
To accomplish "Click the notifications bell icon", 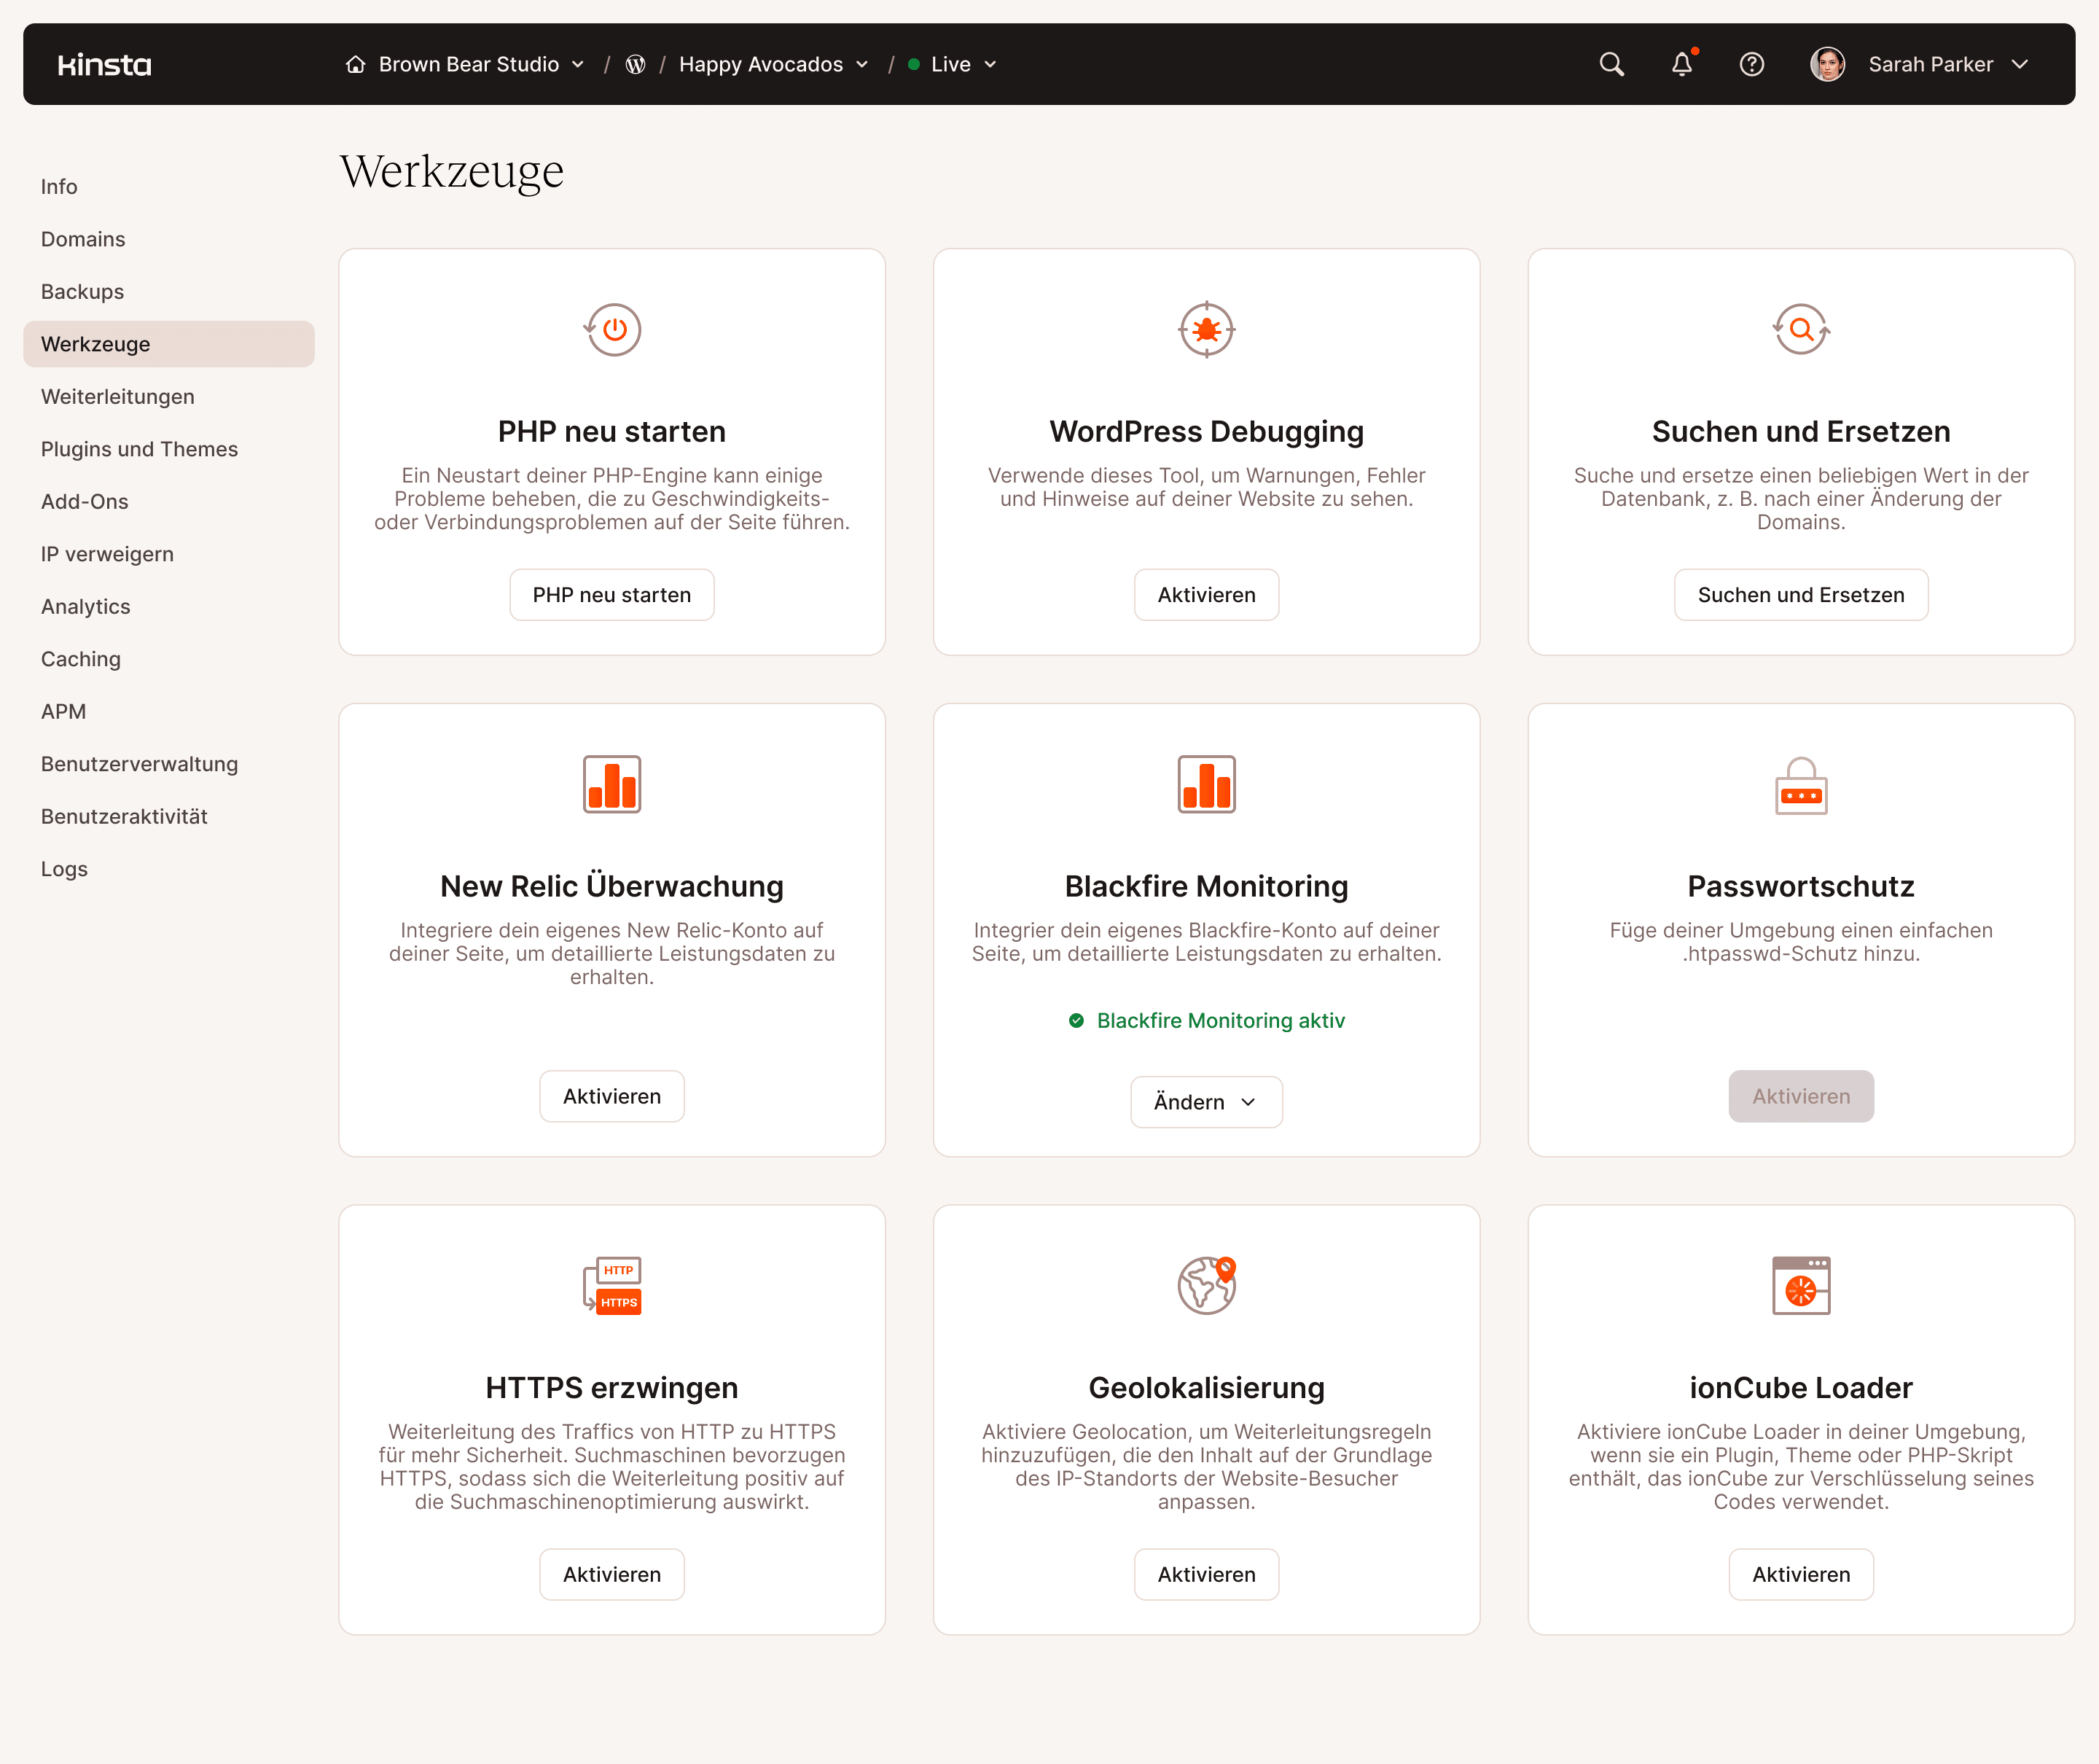I will (1681, 64).
